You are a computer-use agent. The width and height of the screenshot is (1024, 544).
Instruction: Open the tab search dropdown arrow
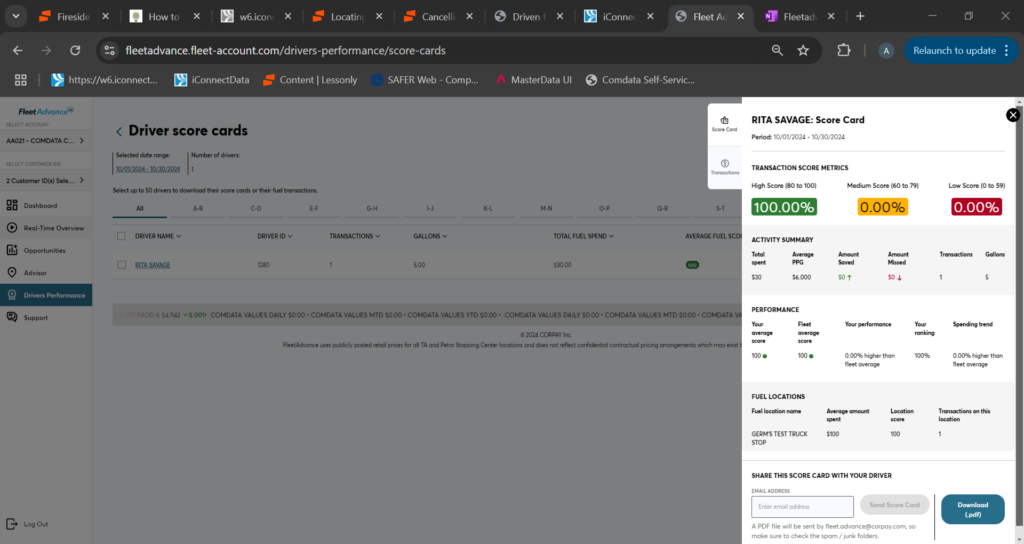click(16, 16)
